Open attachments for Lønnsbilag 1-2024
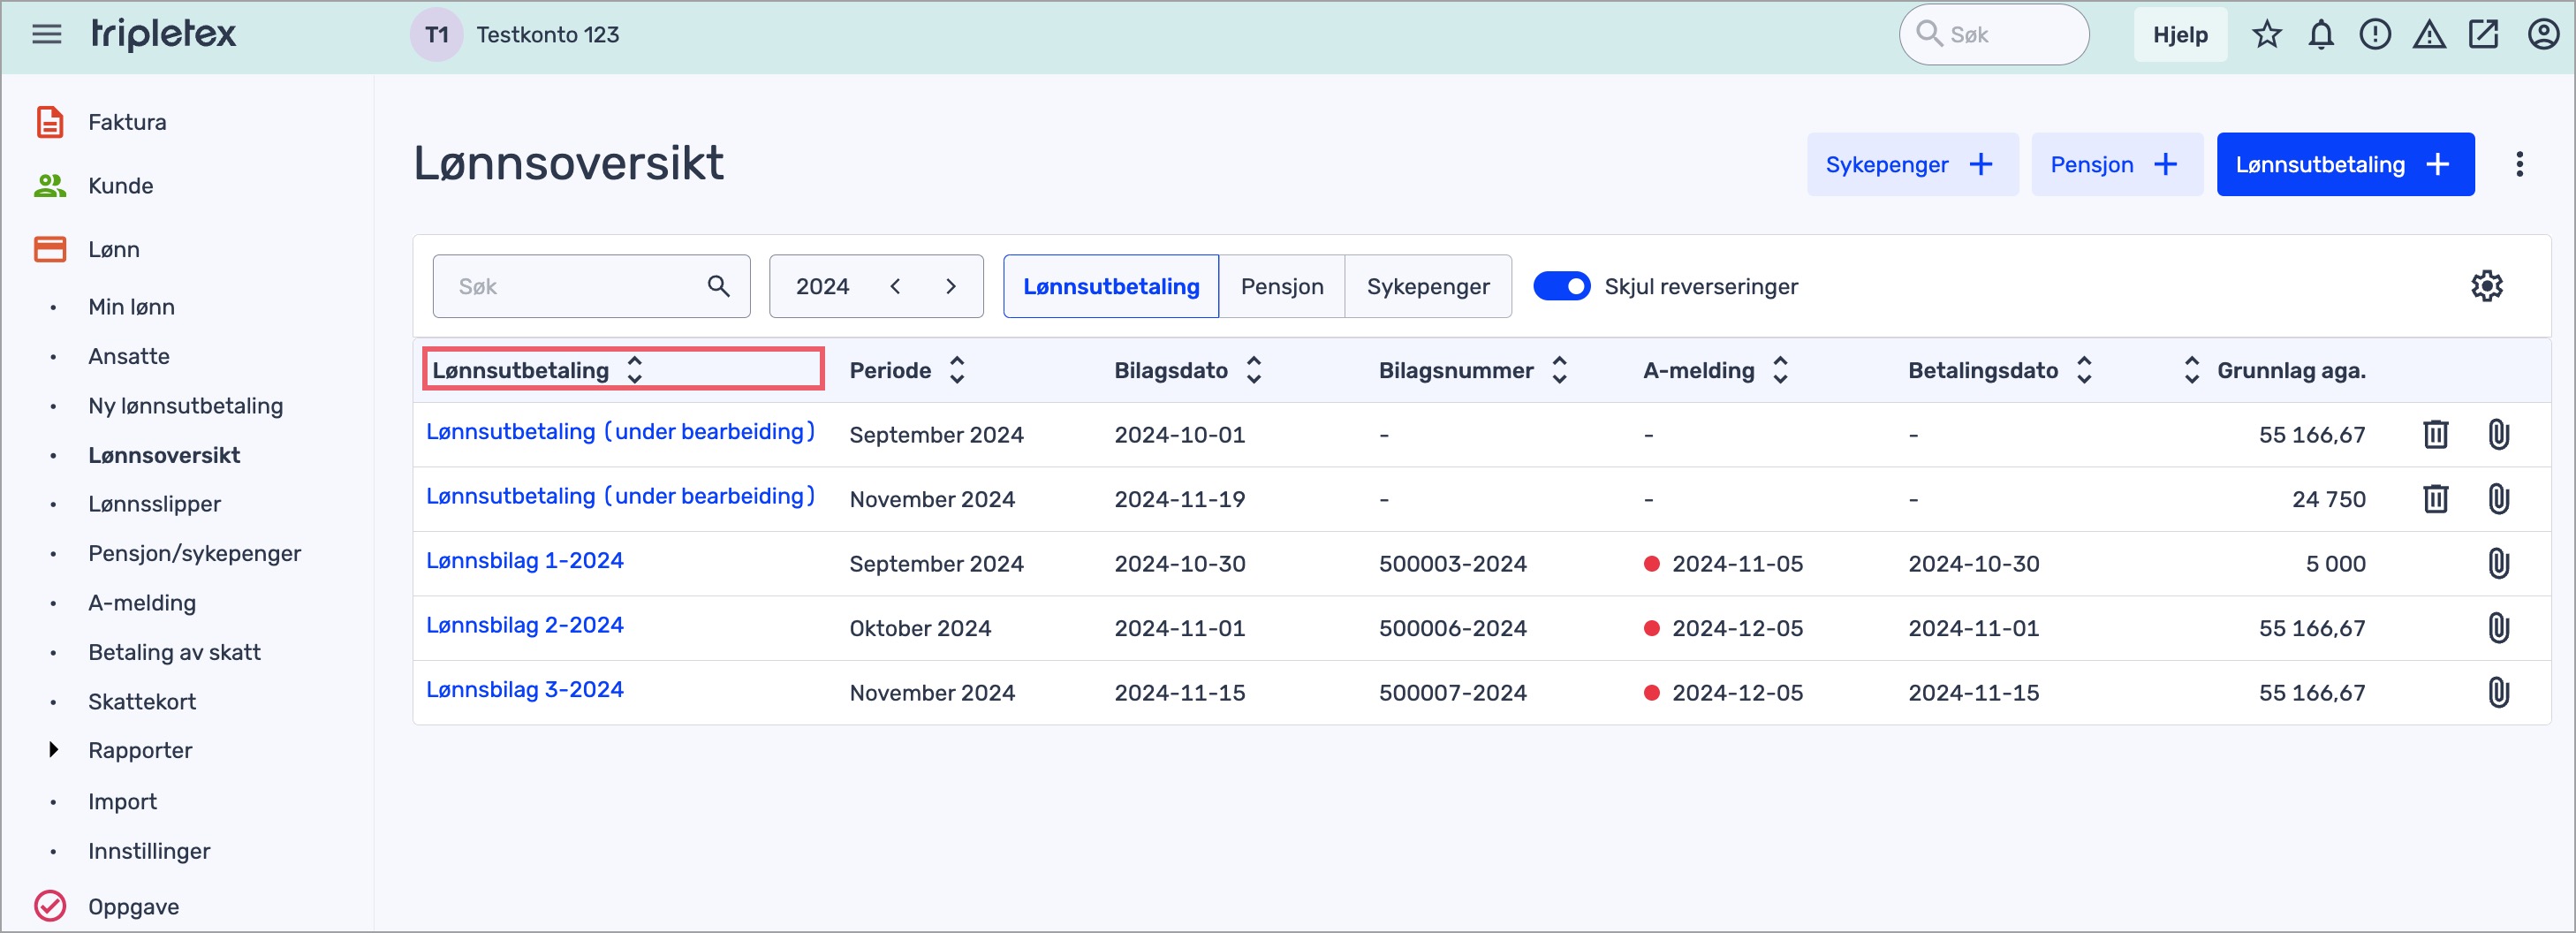Screen dimensions: 2576x933 pyautogui.click(x=2498, y=563)
